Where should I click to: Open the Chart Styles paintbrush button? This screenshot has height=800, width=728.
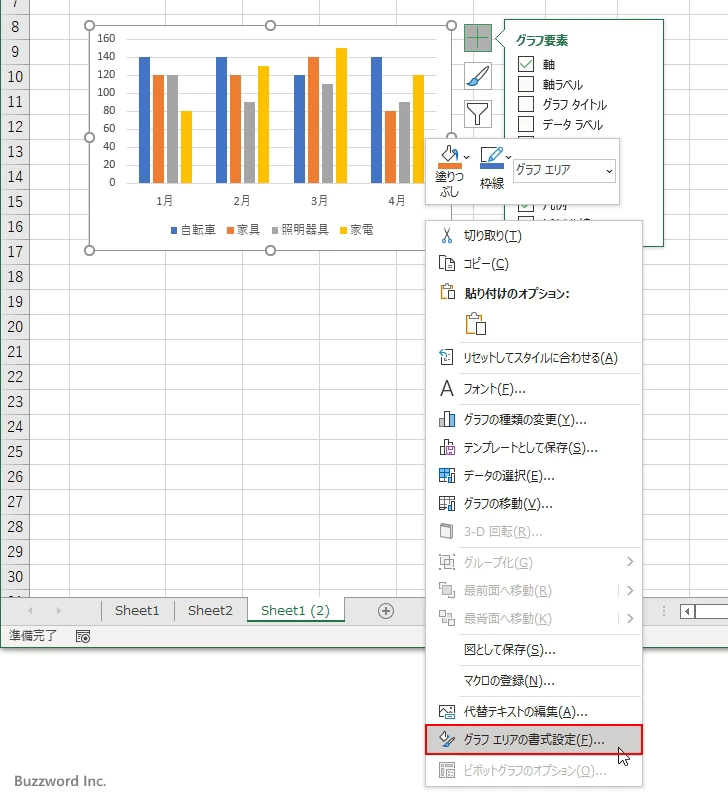[x=478, y=76]
